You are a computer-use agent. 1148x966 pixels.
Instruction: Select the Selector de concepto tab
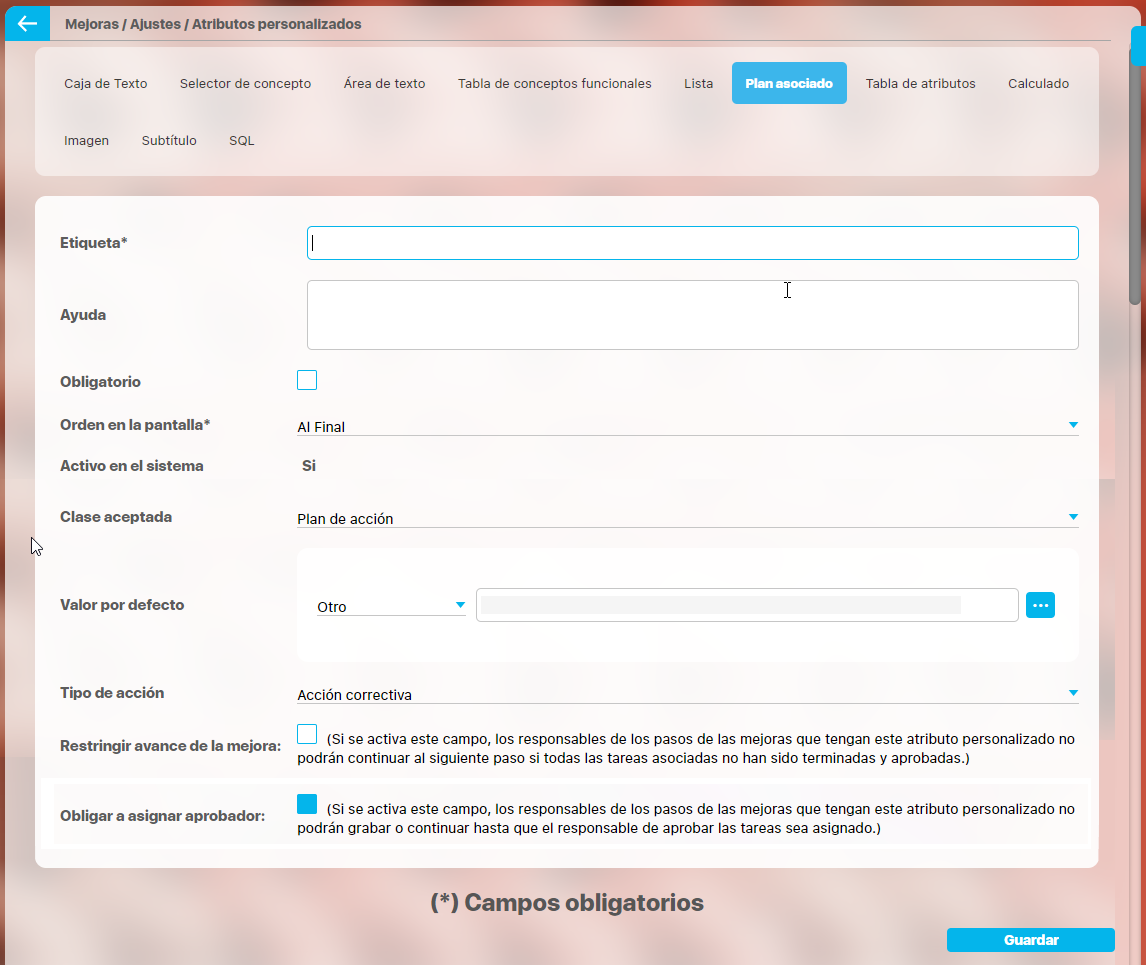tap(245, 84)
